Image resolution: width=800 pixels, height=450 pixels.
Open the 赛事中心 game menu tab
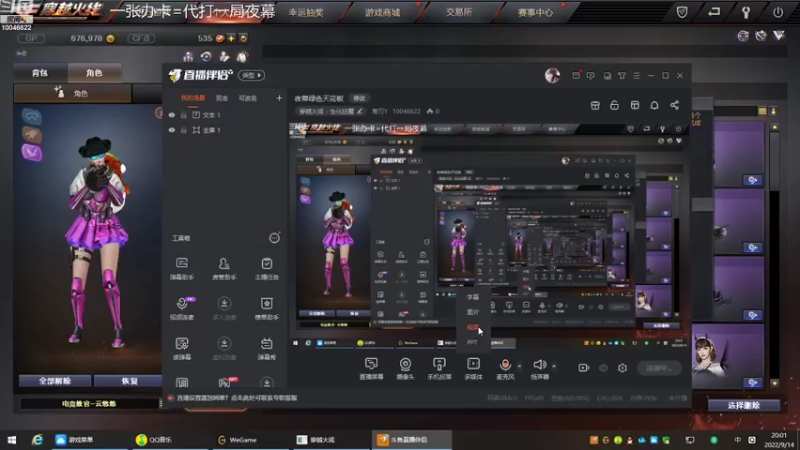535,13
